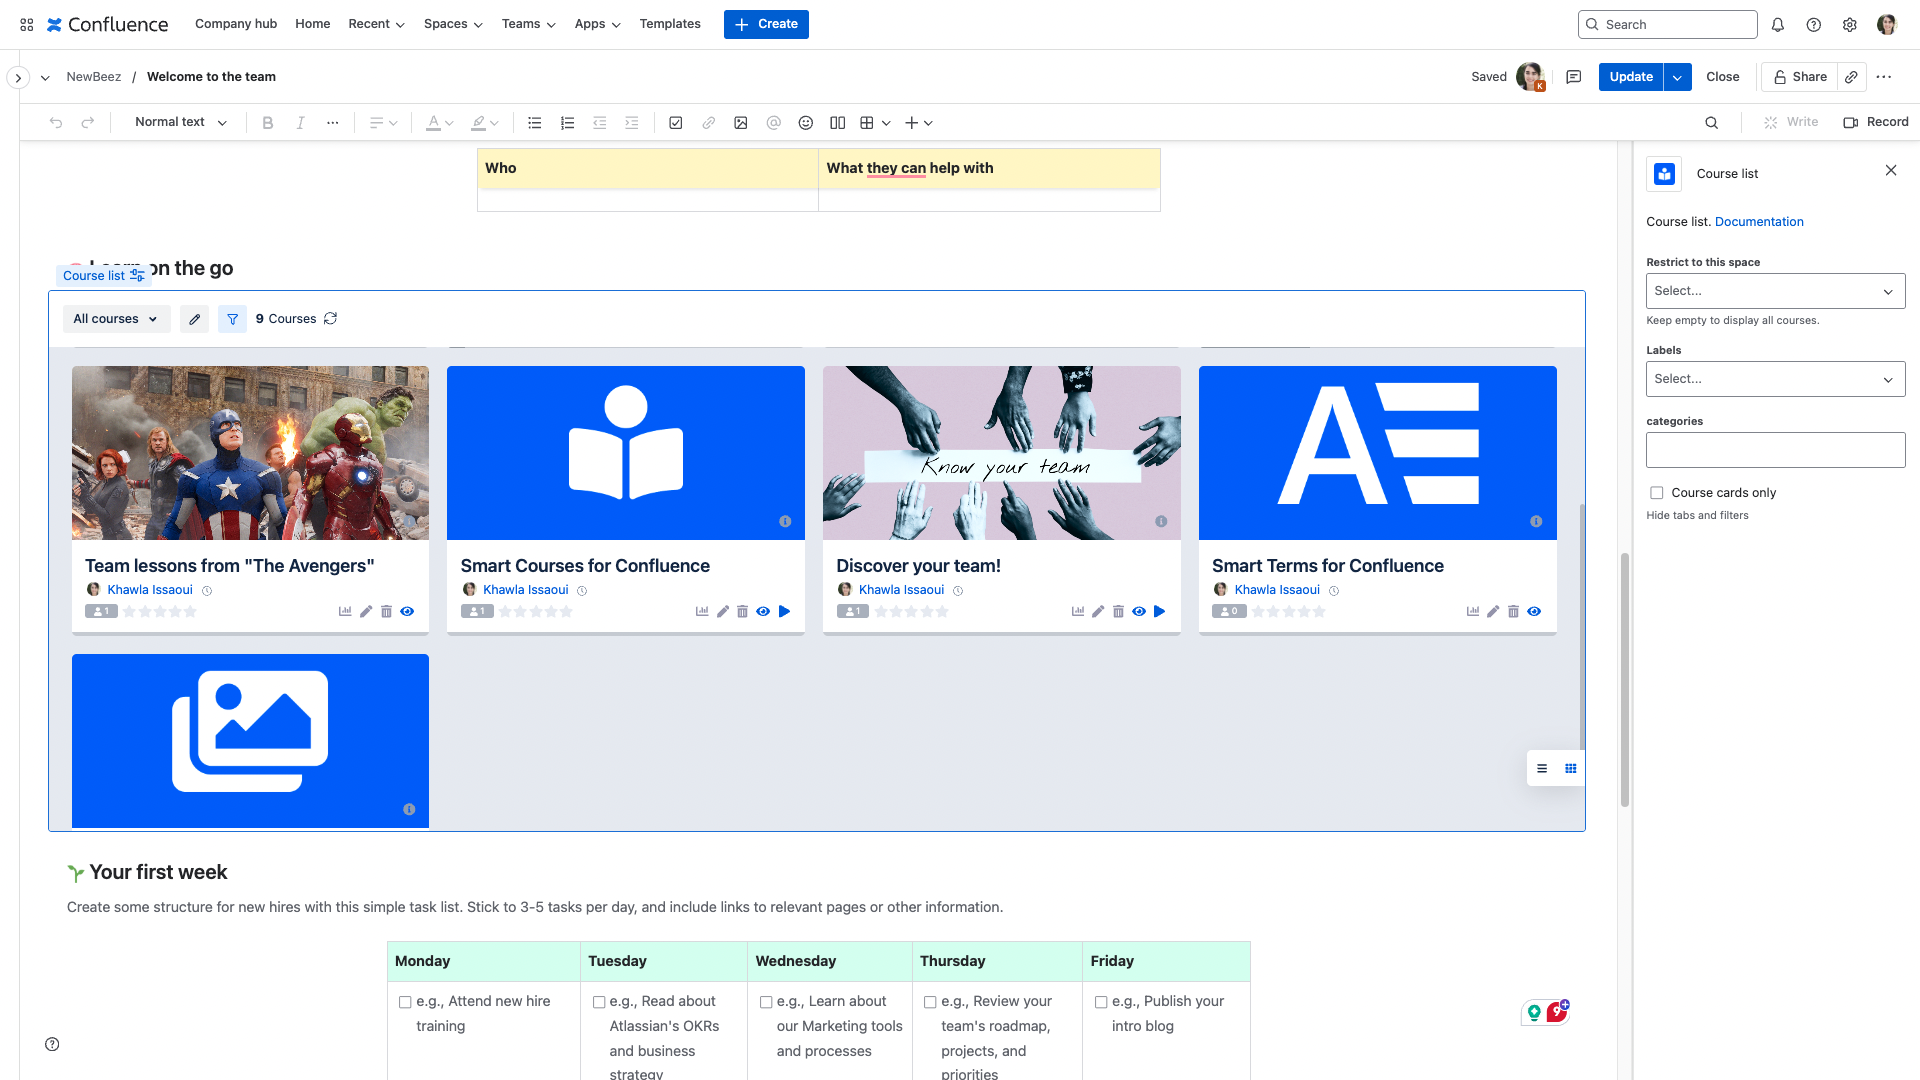
Task: Insert an @ mention
Action: [773, 123]
